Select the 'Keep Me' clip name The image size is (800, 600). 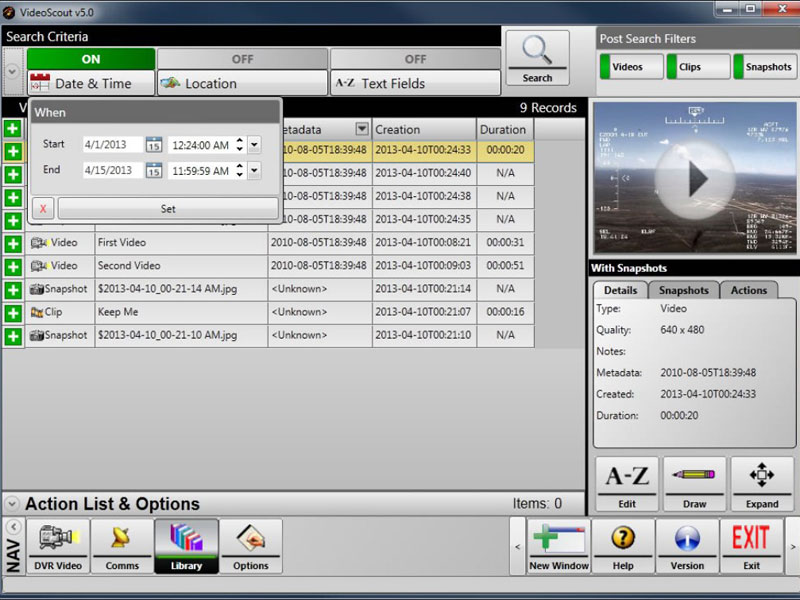118,312
